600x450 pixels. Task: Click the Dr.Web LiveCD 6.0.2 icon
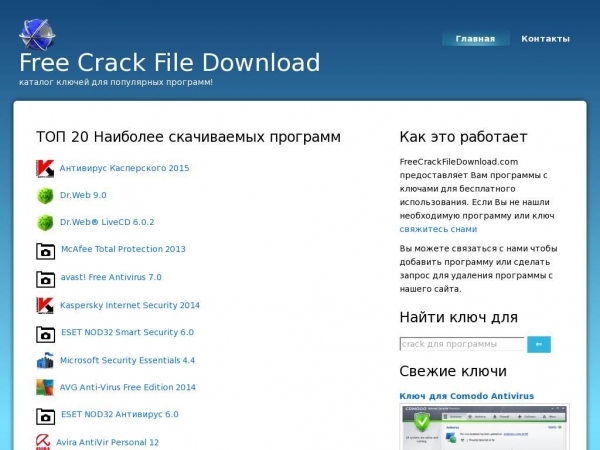[45, 222]
